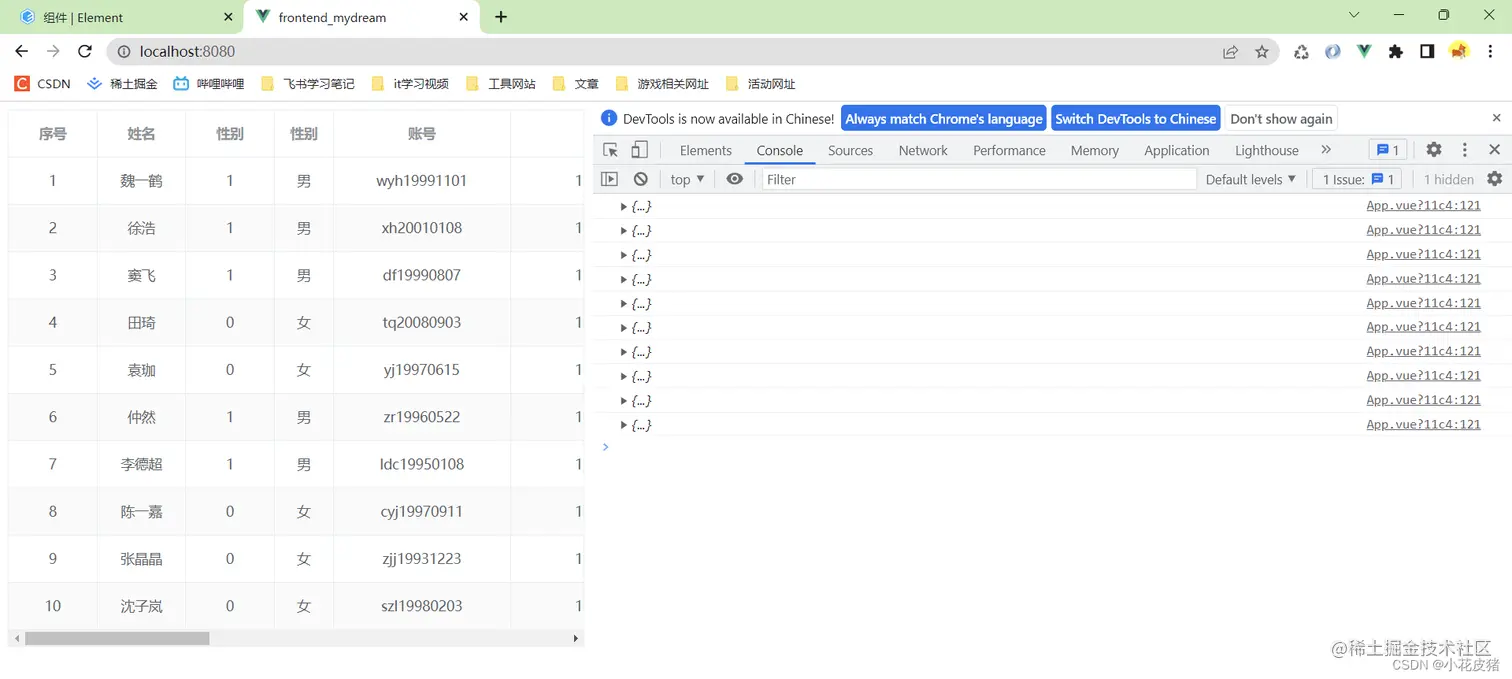
Task: Open the App.vue source link of the first log
Action: tap(1423, 206)
